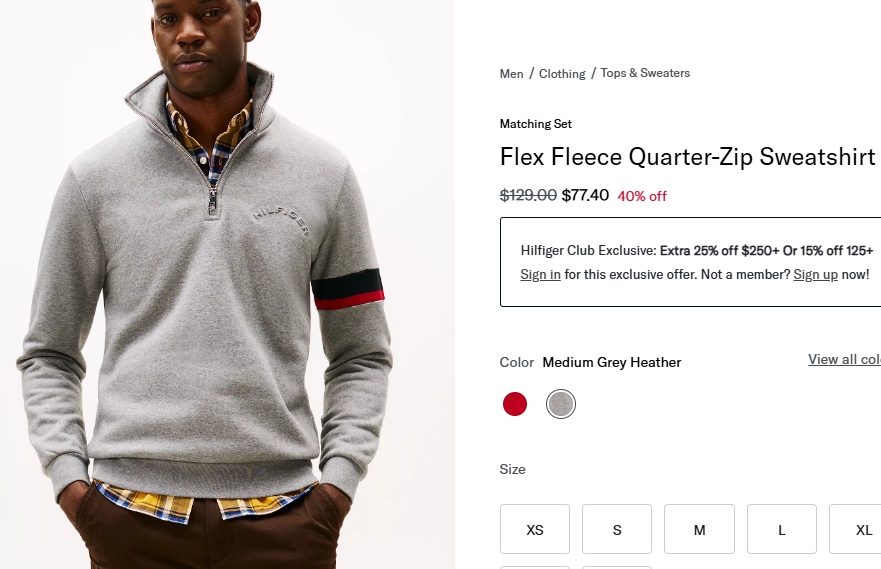Click the $77.40 sale price
The height and width of the screenshot is (569, 881).
[x=585, y=195]
